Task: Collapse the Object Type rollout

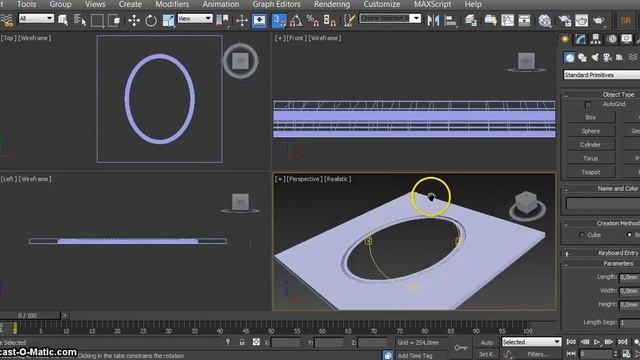Action: coord(566,96)
